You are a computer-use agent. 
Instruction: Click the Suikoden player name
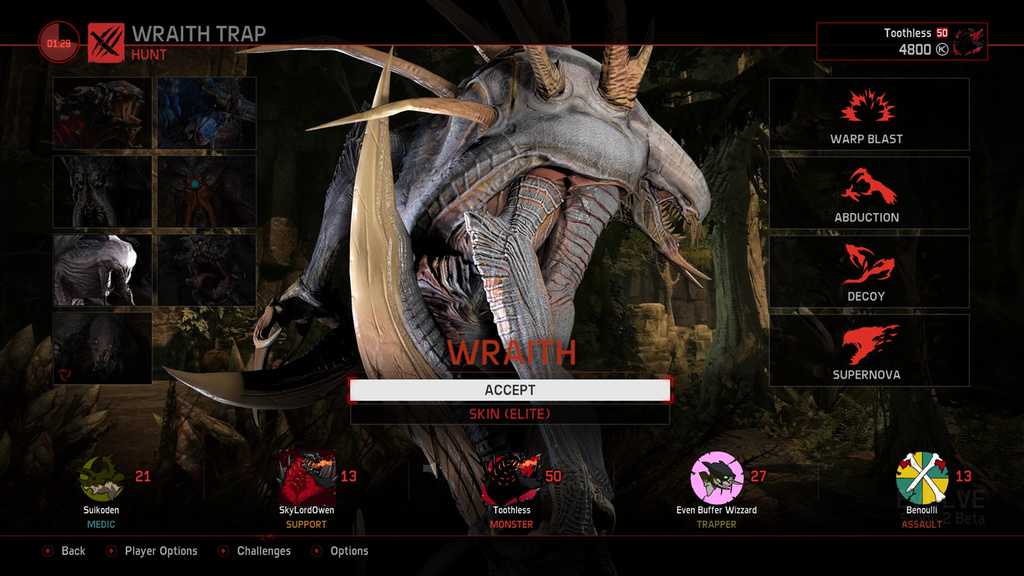point(101,510)
